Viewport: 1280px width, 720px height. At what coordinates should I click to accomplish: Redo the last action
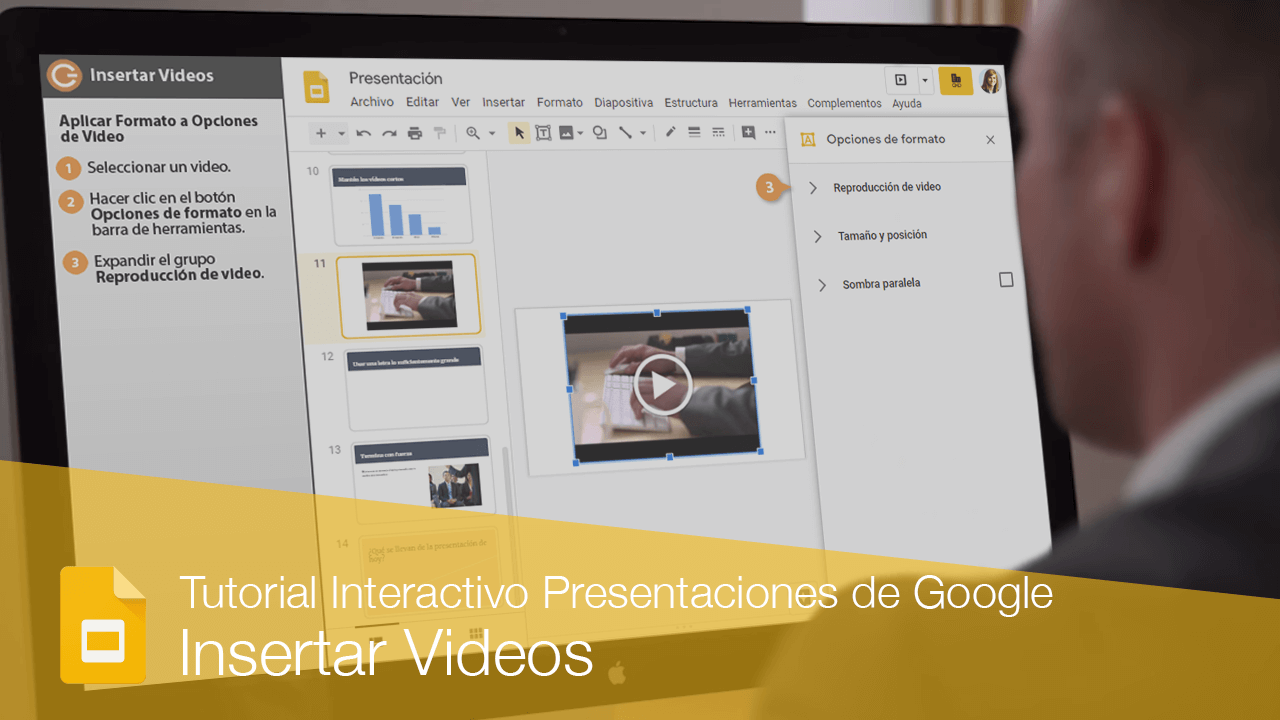pos(389,133)
